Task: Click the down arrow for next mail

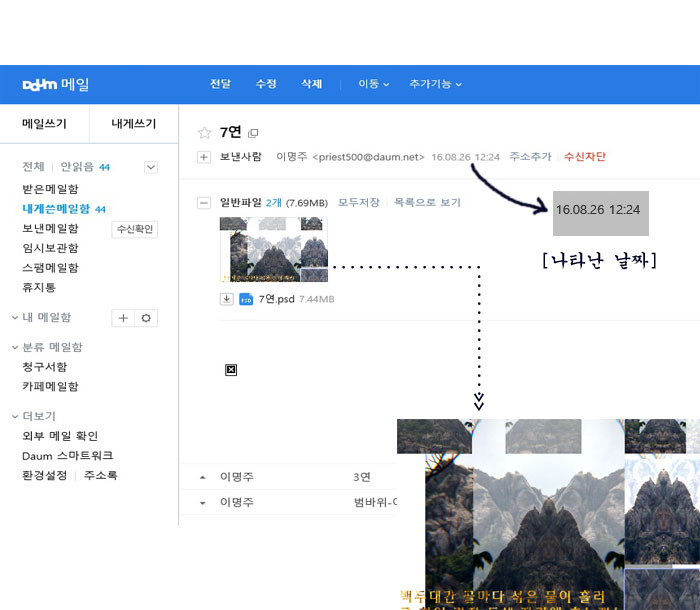Action: click(203, 503)
